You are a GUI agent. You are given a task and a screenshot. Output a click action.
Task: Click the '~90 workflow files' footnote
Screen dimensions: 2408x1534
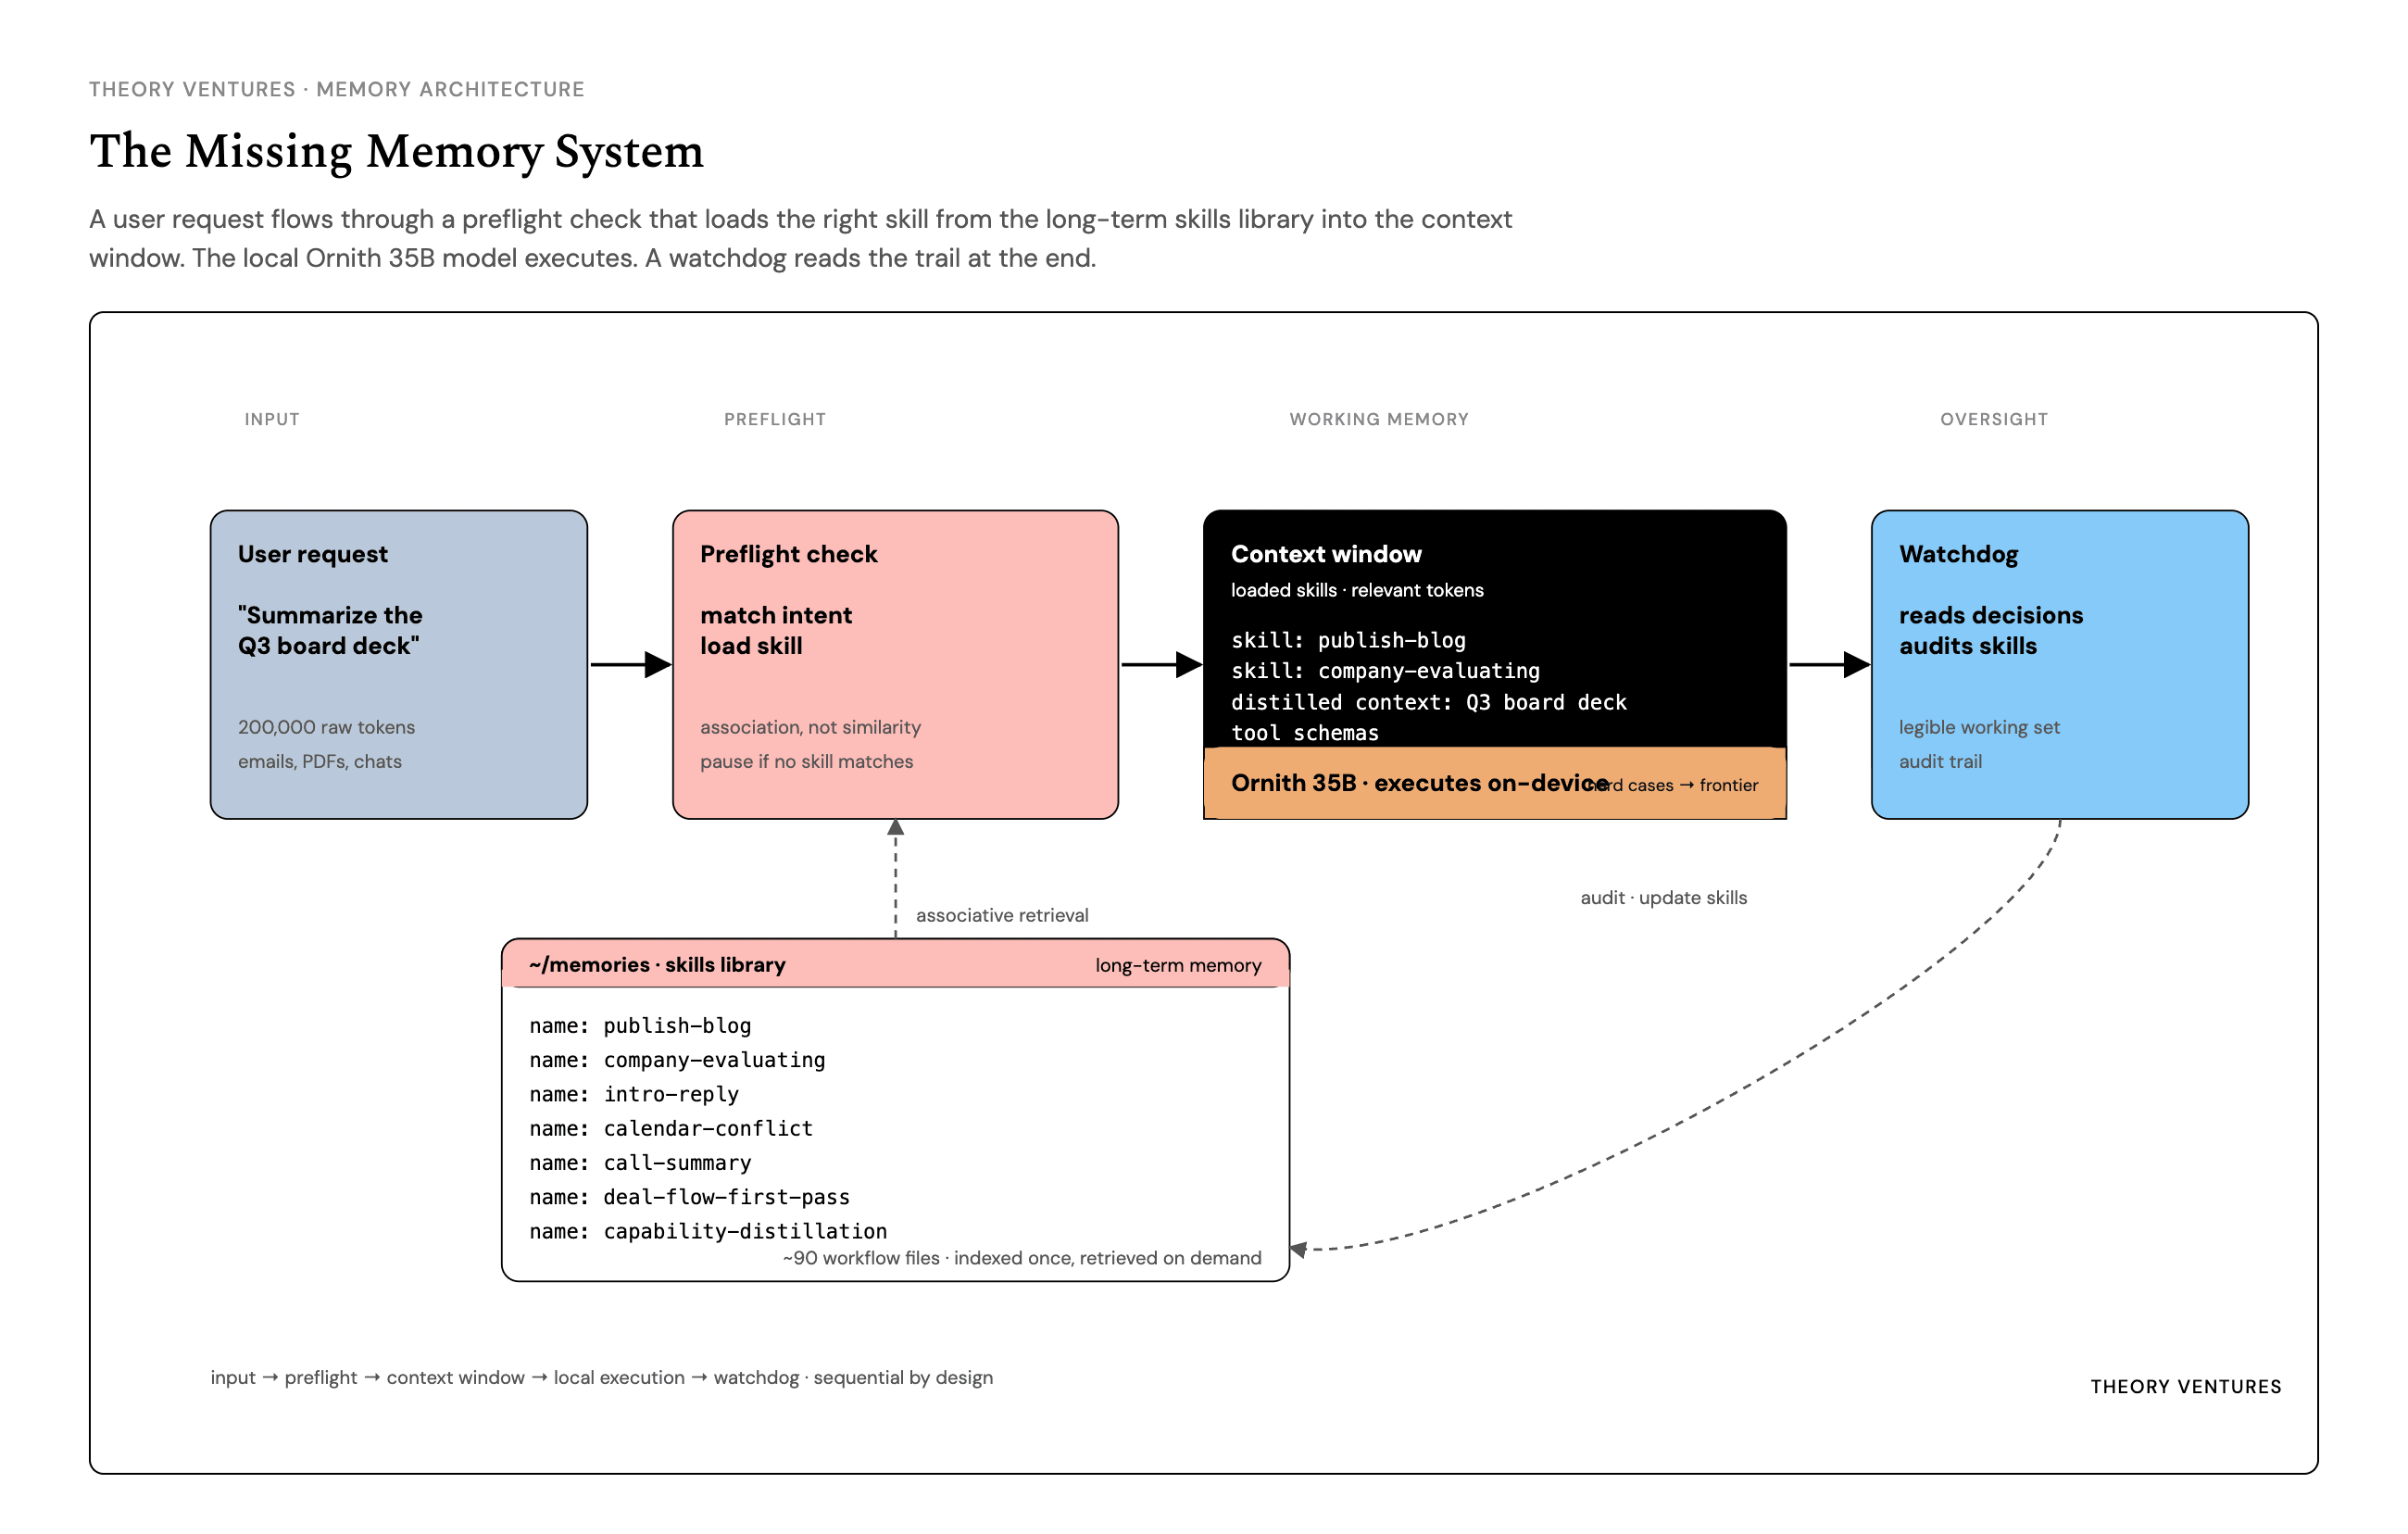(x=1022, y=1258)
